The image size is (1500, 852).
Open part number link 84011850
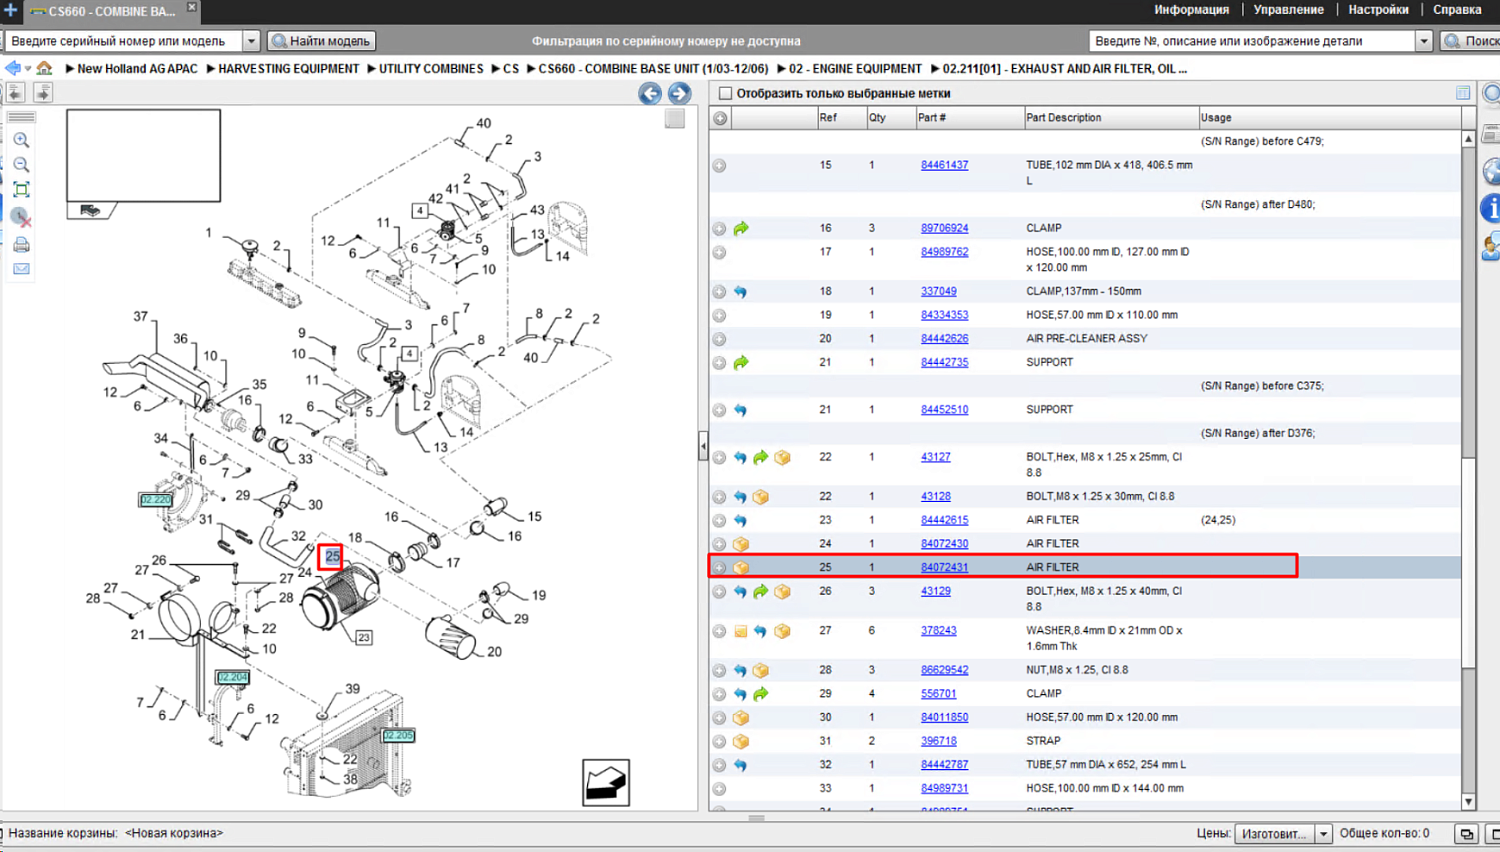pos(944,717)
